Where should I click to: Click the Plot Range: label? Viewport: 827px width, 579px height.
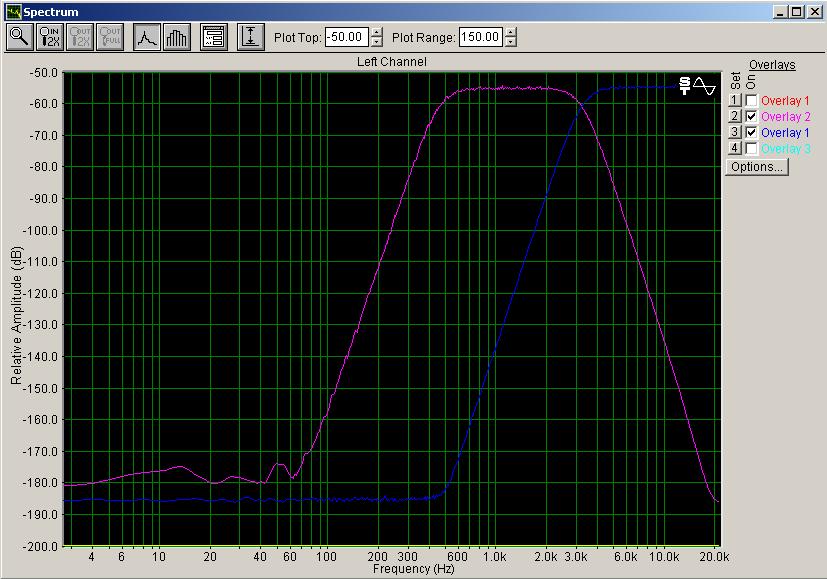pyautogui.click(x=424, y=37)
